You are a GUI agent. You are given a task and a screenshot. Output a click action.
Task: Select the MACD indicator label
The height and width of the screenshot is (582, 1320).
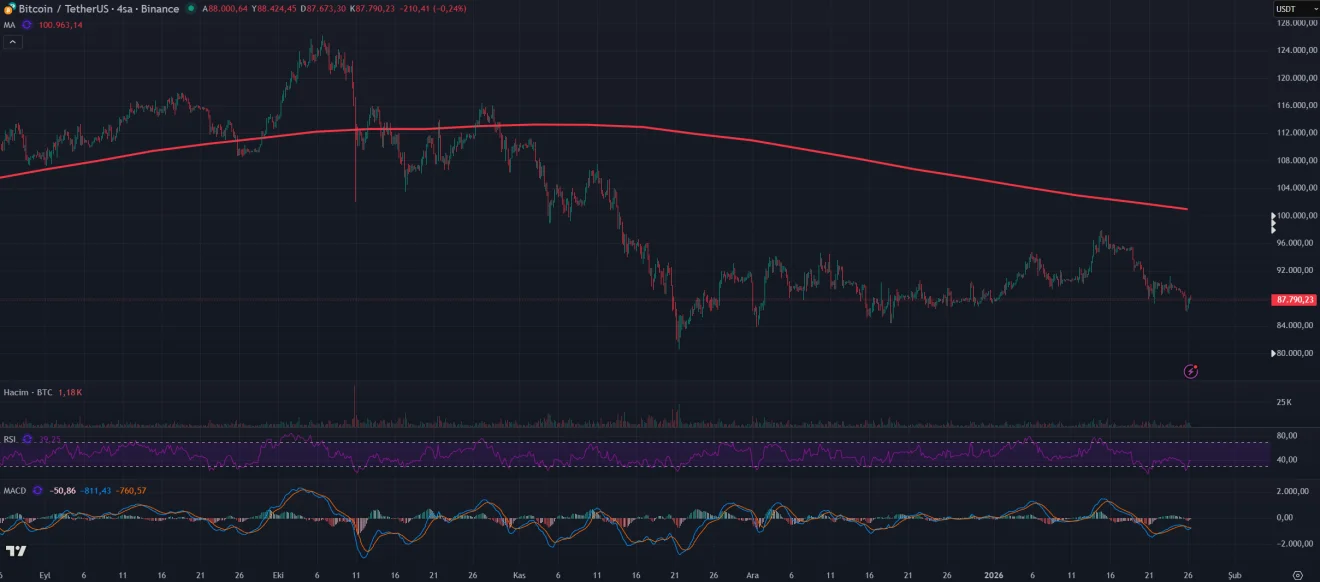pos(14,491)
